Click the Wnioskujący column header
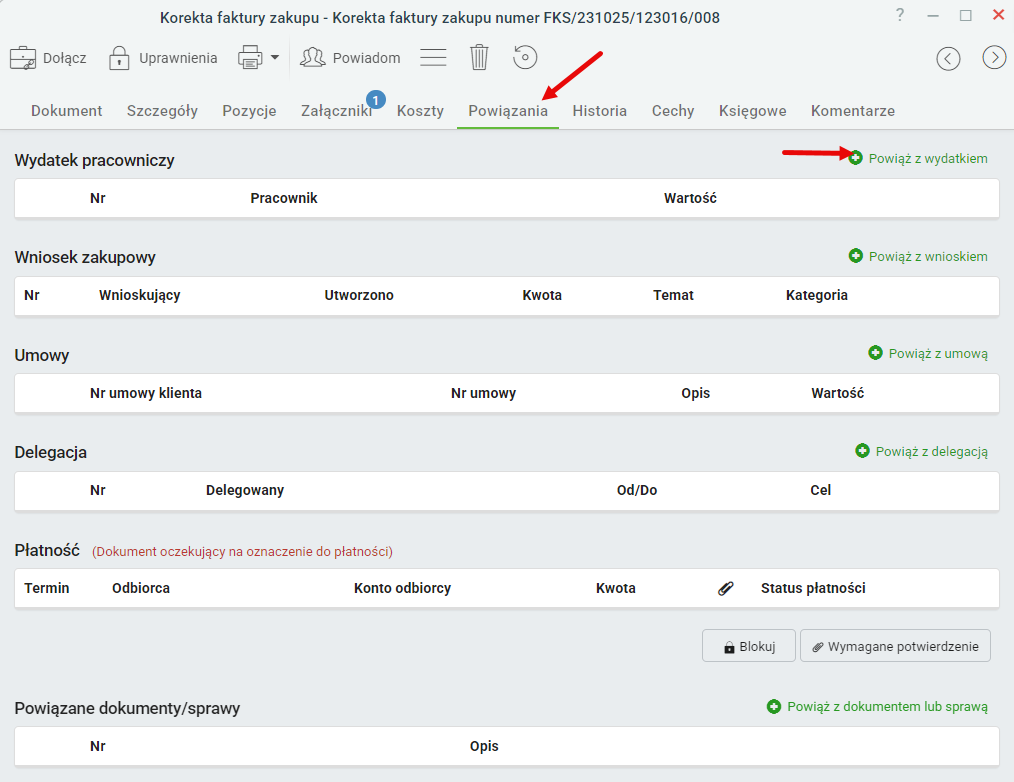The image size is (1014, 782). [x=140, y=295]
